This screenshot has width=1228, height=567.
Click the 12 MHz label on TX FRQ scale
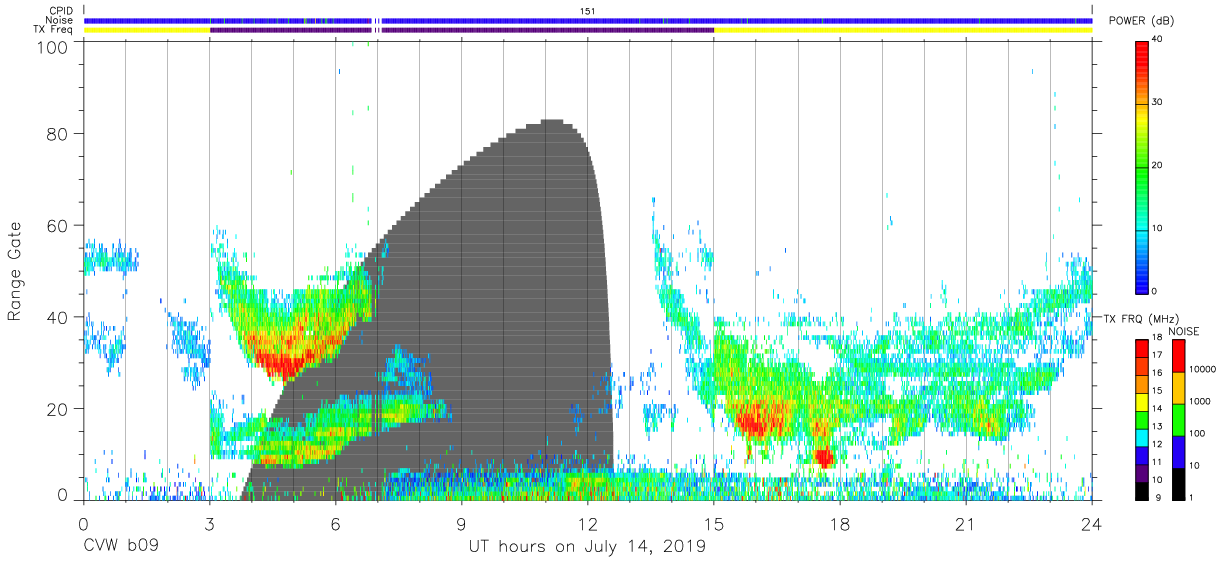(x=1157, y=444)
